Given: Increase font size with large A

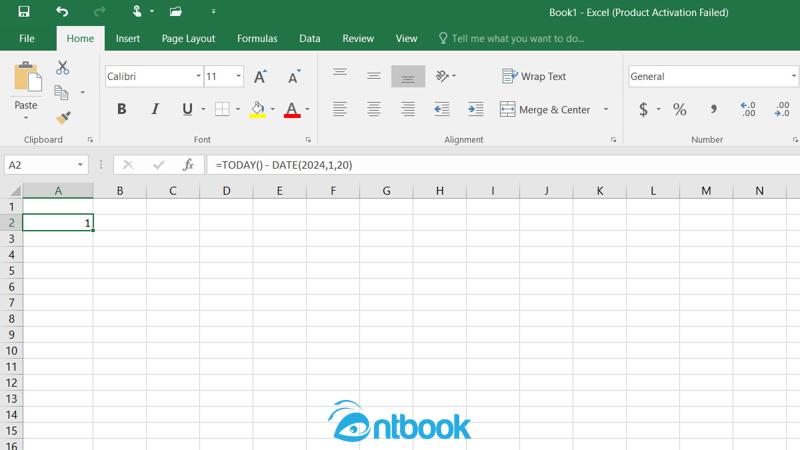Looking at the screenshot, I should pos(260,77).
